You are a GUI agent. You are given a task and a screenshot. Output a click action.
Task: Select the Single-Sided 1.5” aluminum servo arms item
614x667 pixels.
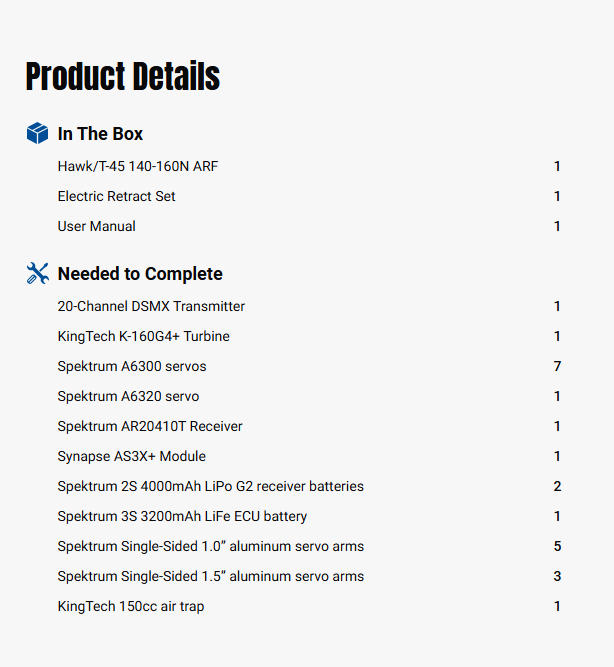coord(210,576)
